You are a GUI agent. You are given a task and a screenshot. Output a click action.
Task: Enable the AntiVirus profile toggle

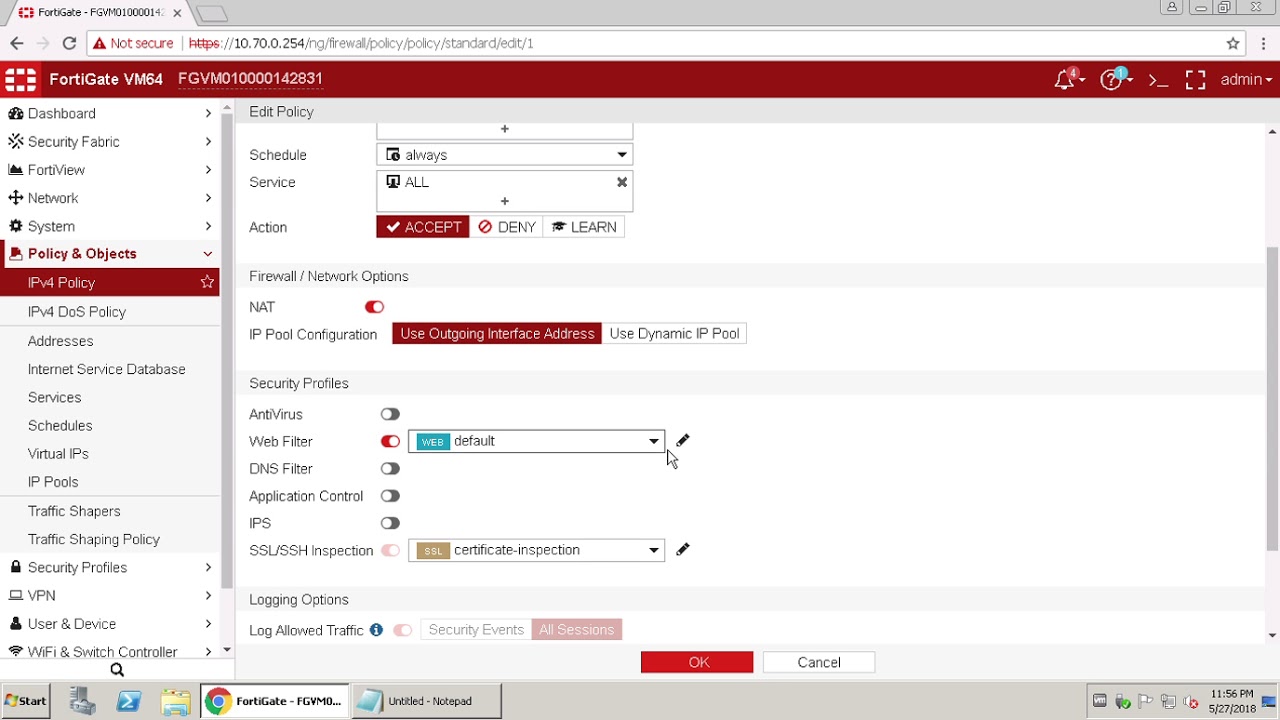[390, 414]
